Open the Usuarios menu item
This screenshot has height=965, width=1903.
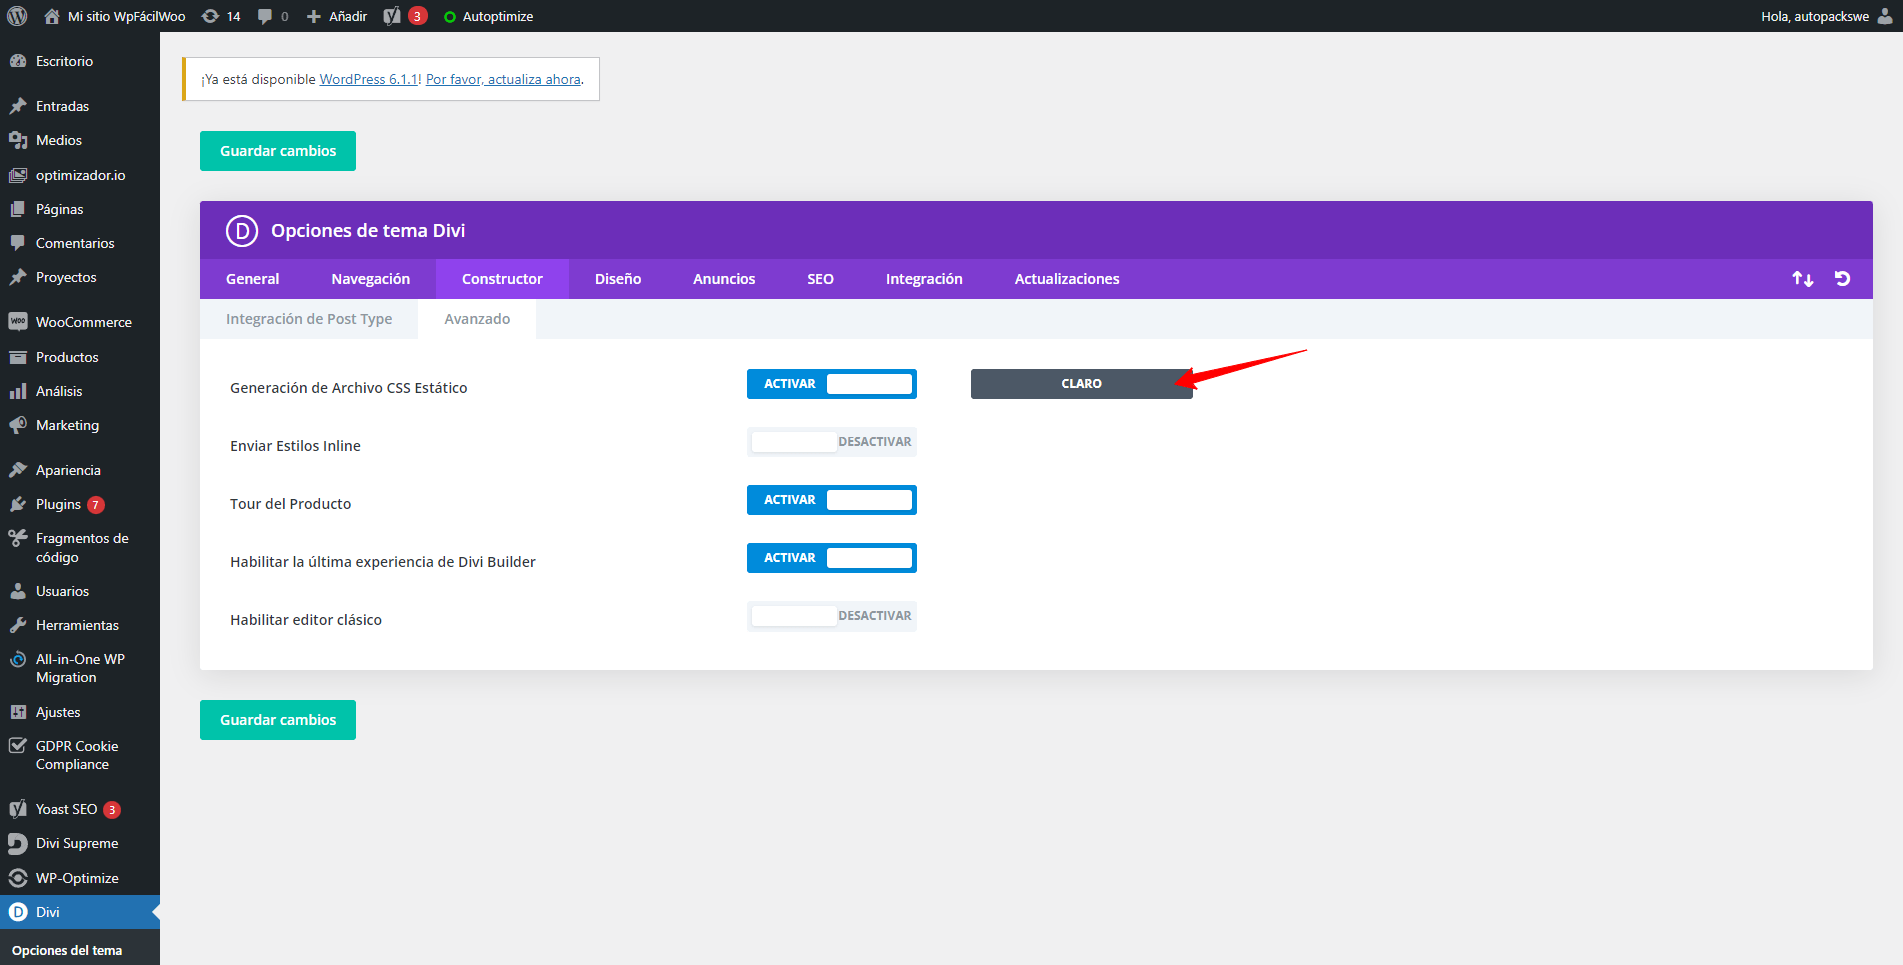[80, 591]
